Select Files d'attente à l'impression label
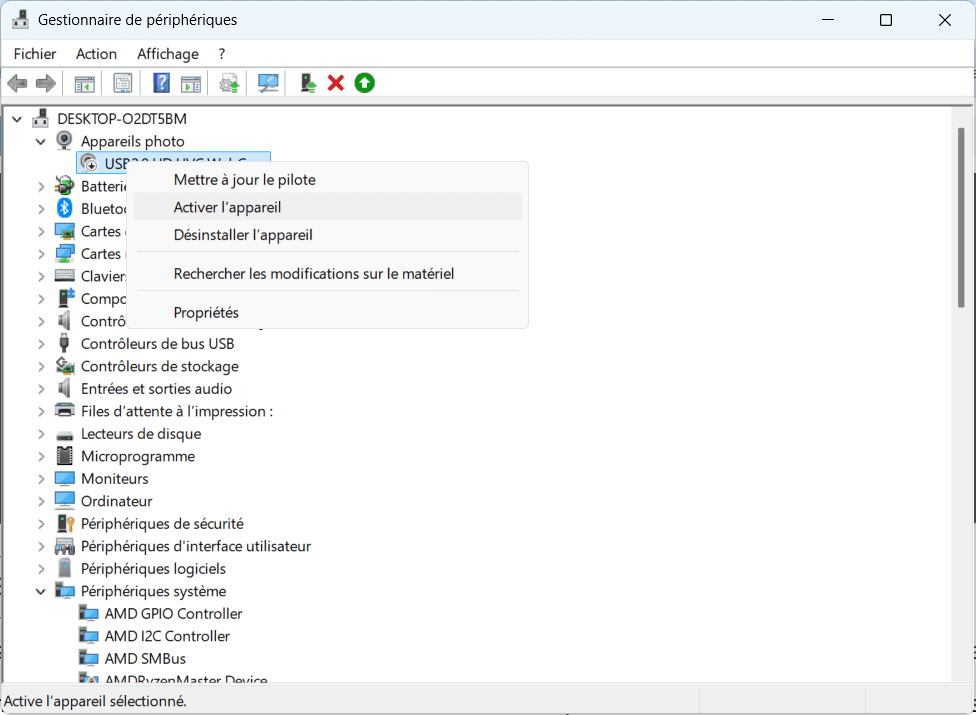 [x=177, y=411]
